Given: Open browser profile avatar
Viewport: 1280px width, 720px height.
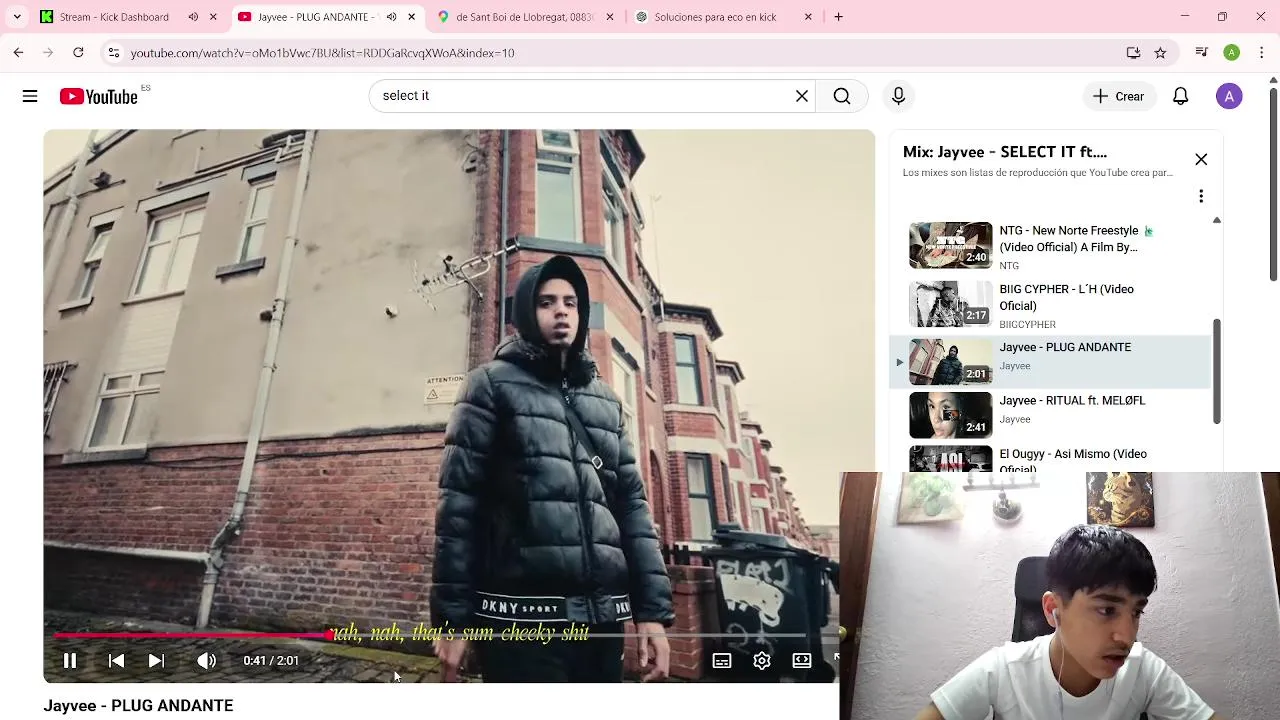Looking at the screenshot, I should click(1232, 53).
